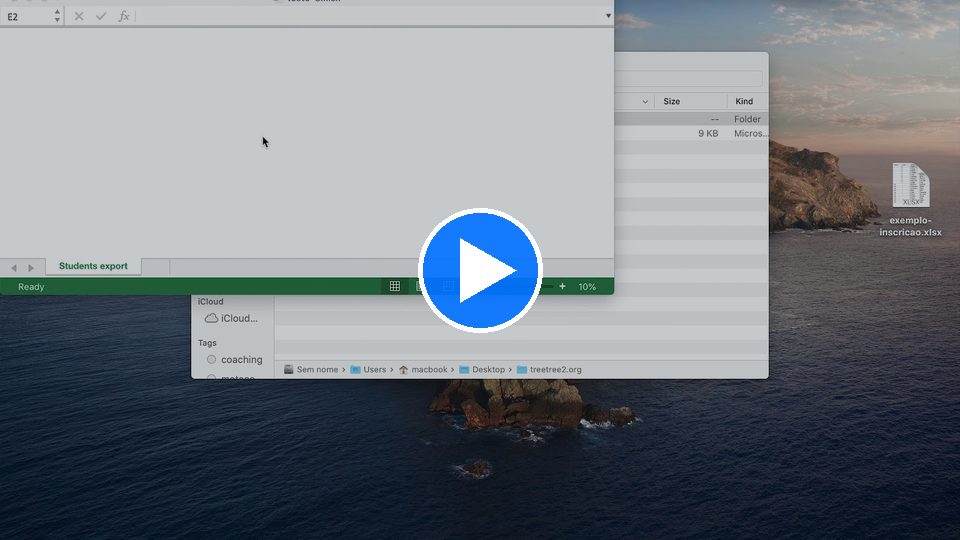Click the confirm entry checkmark icon
The width and height of the screenshot is (960, 540).
pos(101,17)
